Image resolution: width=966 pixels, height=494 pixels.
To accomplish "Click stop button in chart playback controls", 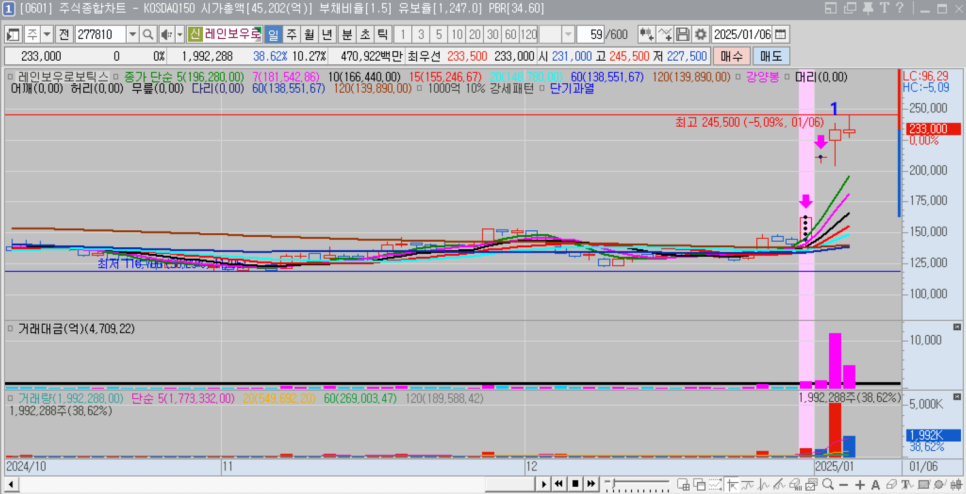I will click(575, 484).
